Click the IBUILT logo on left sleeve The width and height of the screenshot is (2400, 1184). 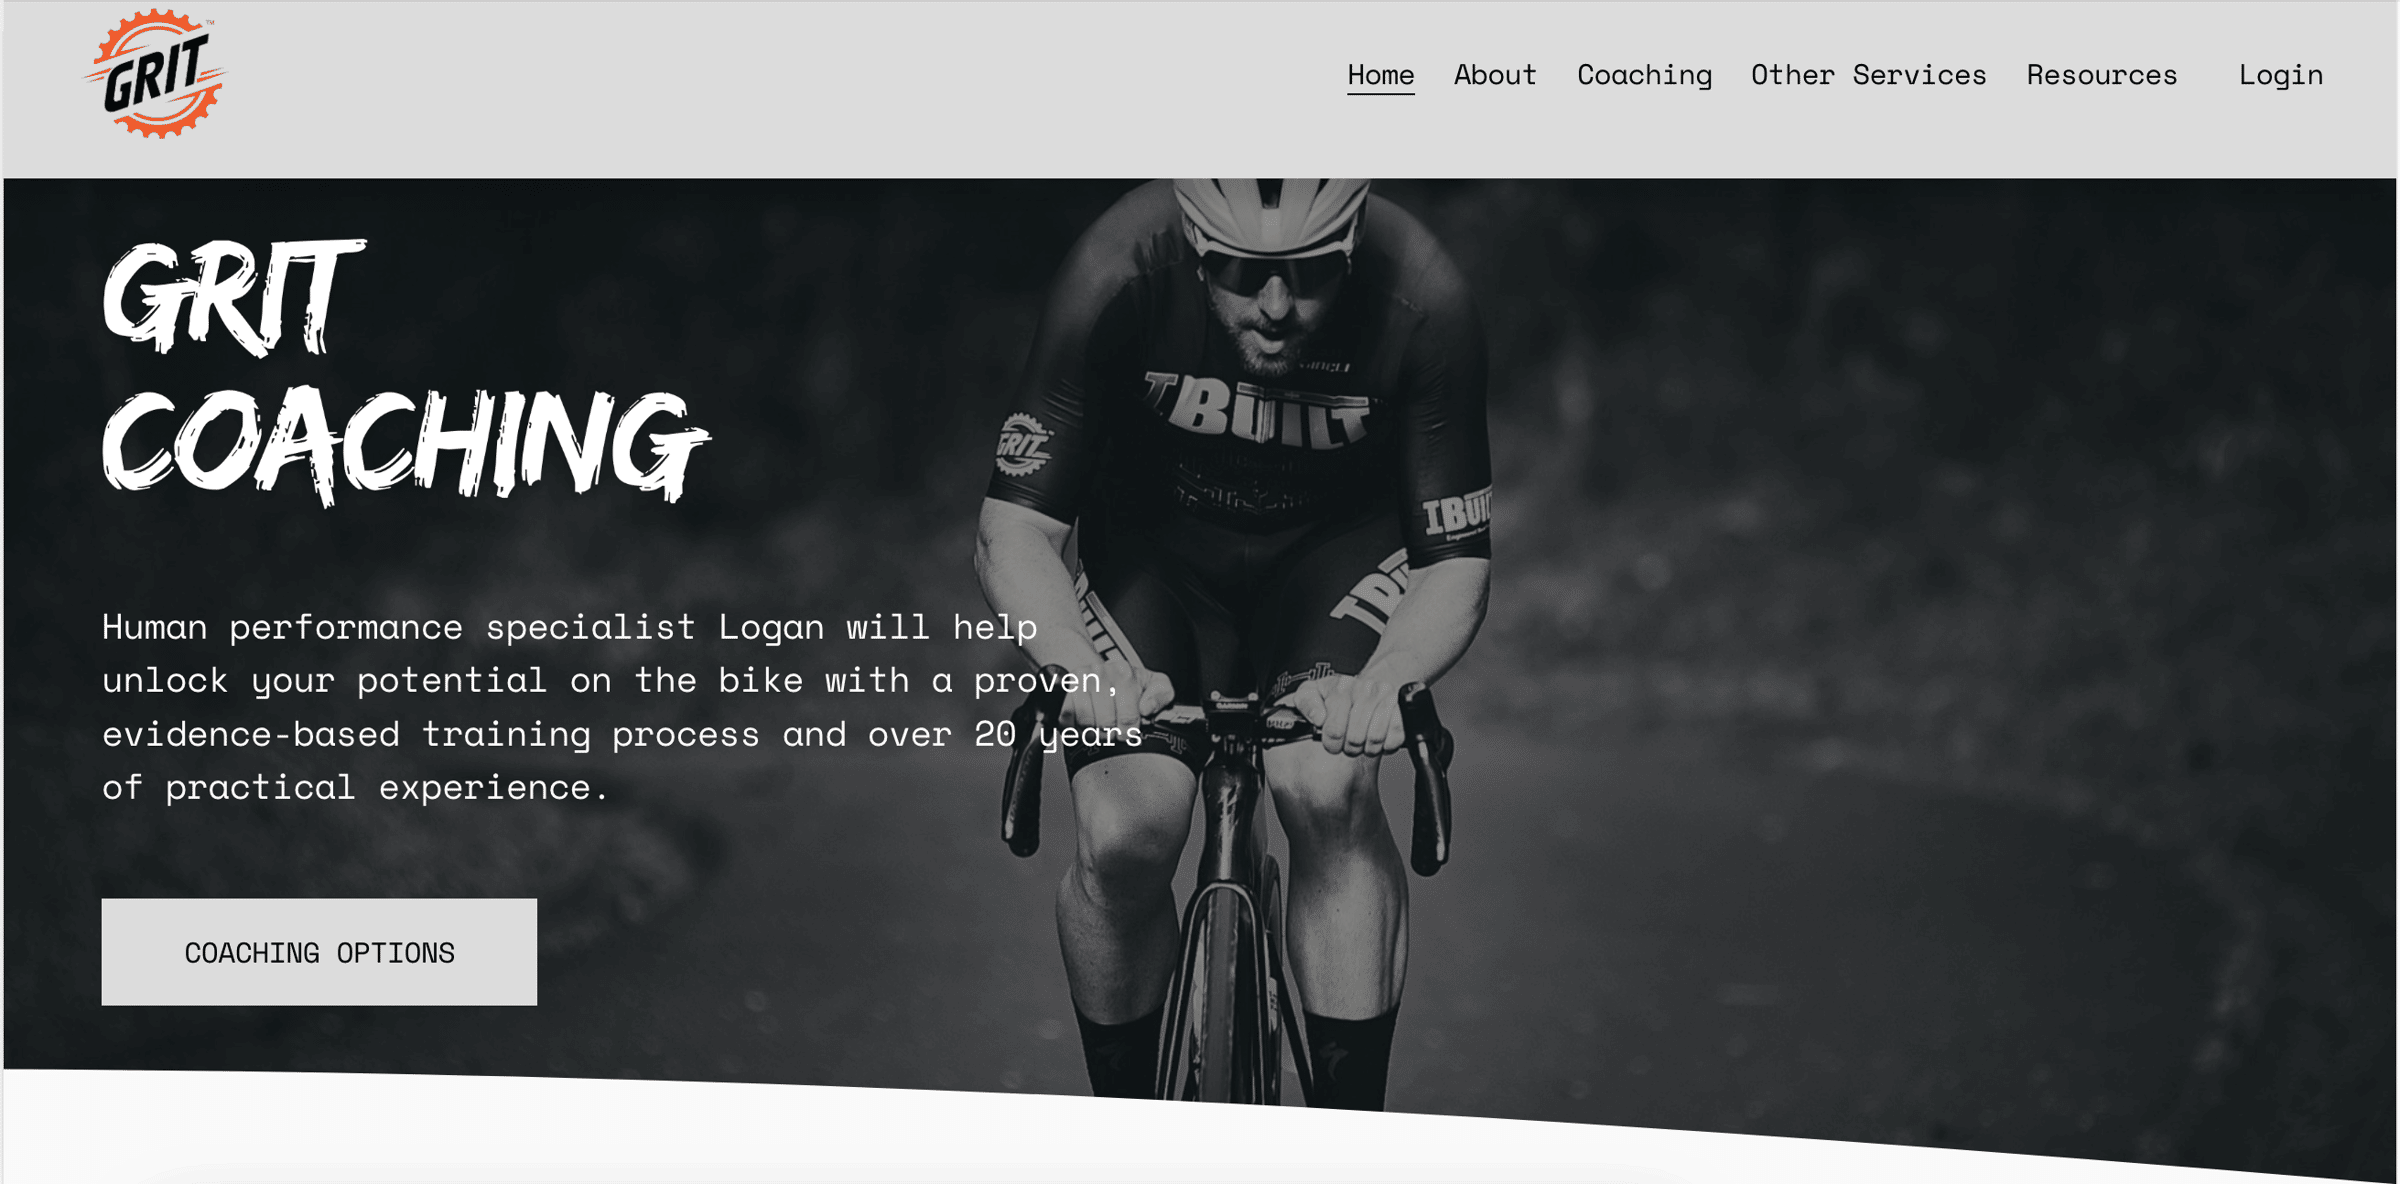click(x=1455, y=516)
